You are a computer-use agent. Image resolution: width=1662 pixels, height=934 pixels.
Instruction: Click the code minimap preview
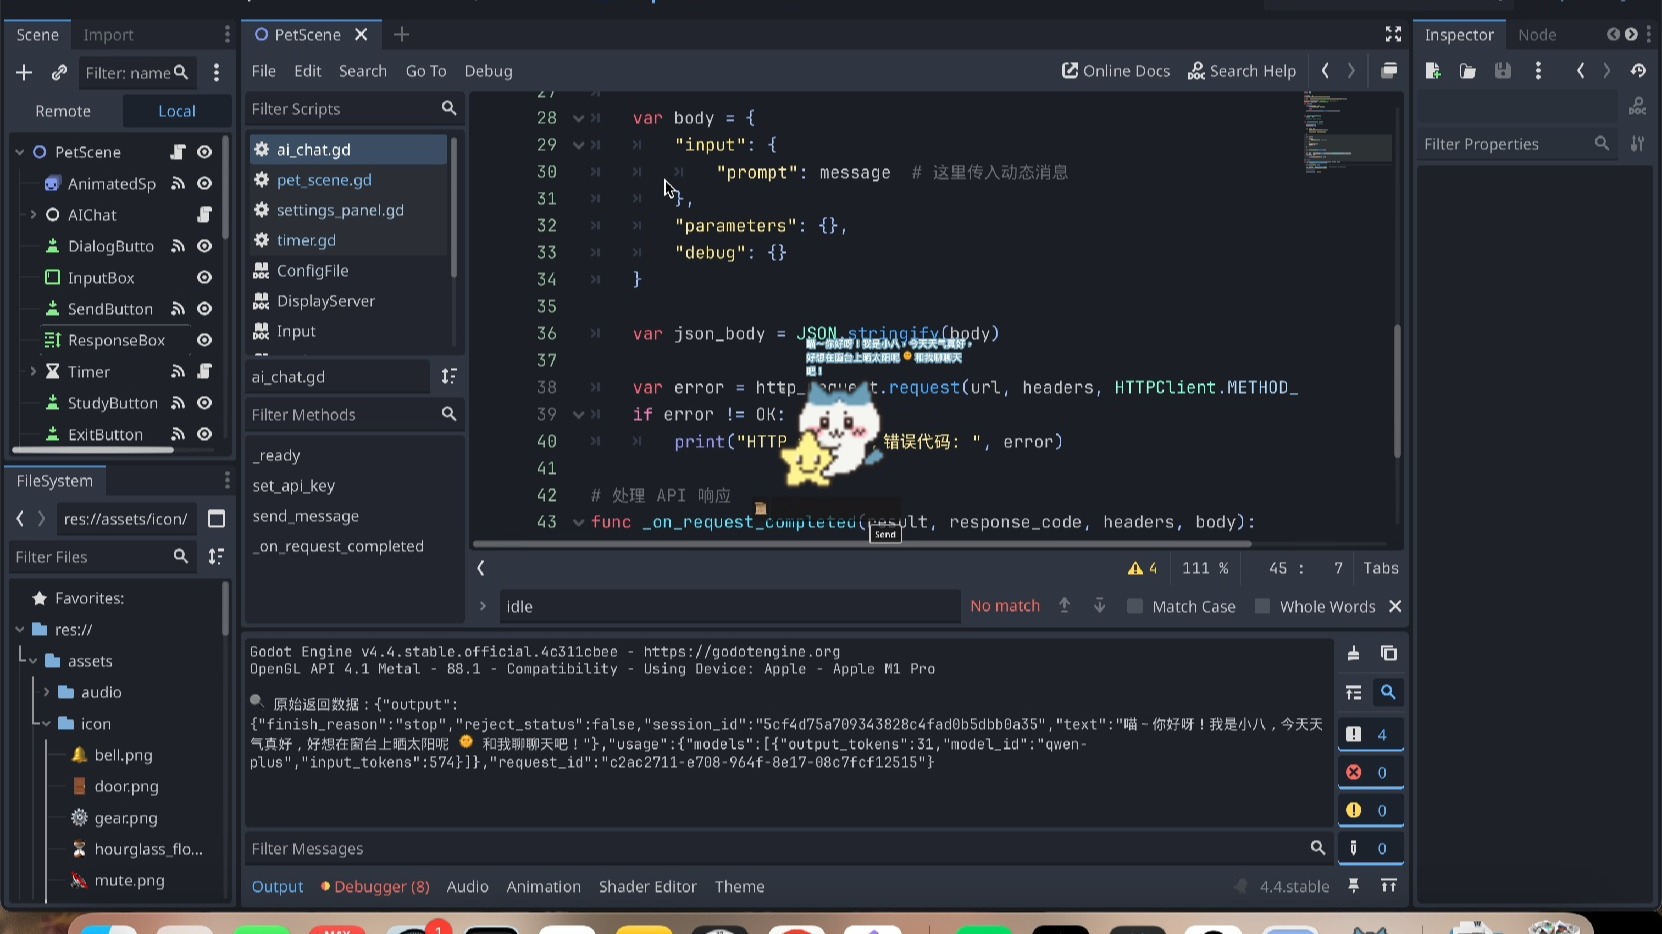tap(1346, 133)
